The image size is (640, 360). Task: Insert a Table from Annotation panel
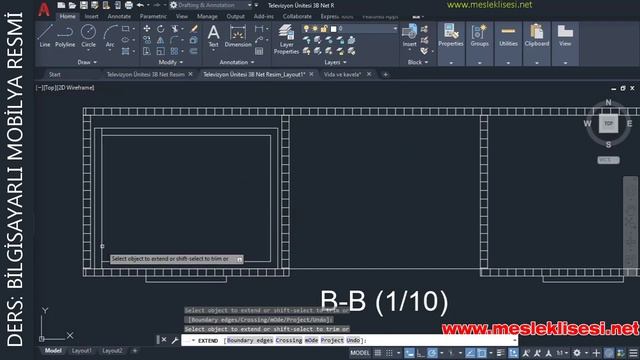(259, 51)
